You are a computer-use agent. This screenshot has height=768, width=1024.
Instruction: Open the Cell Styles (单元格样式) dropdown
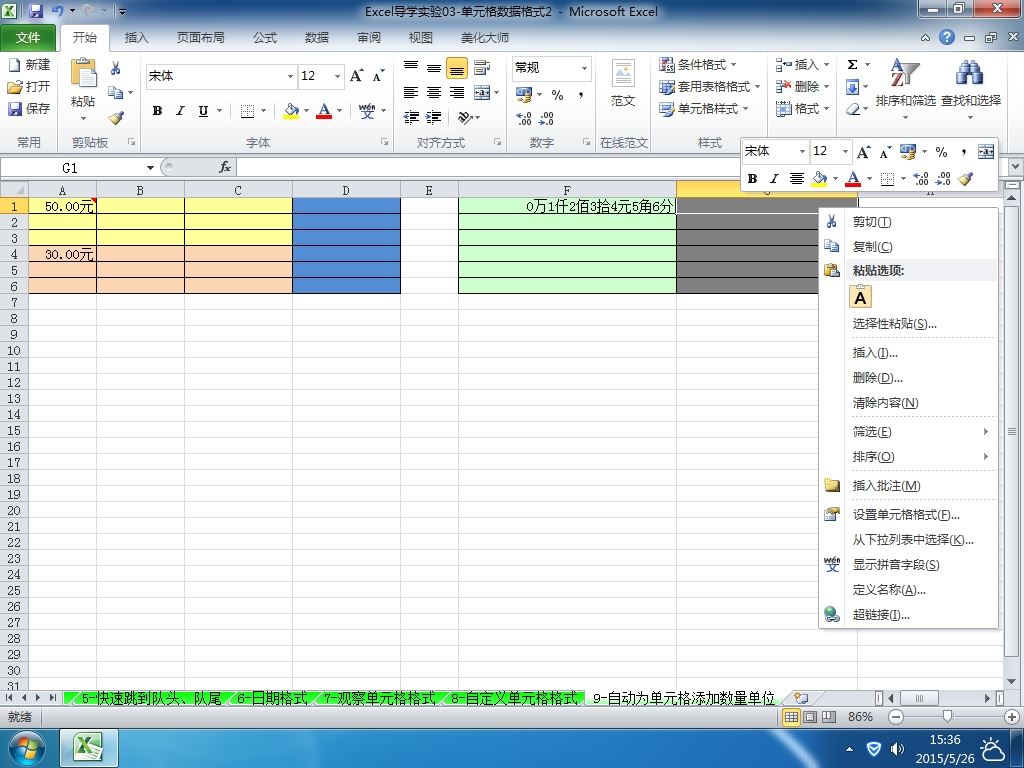[704, 108]
